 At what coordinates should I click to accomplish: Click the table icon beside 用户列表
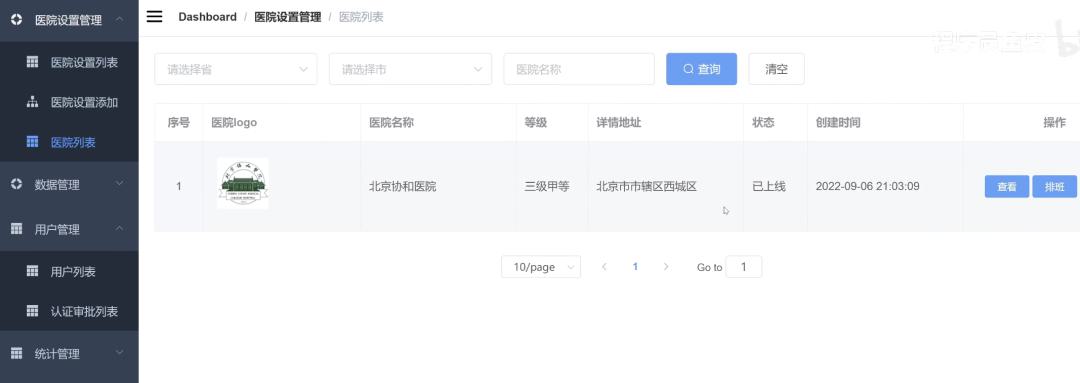click(32, 271)
